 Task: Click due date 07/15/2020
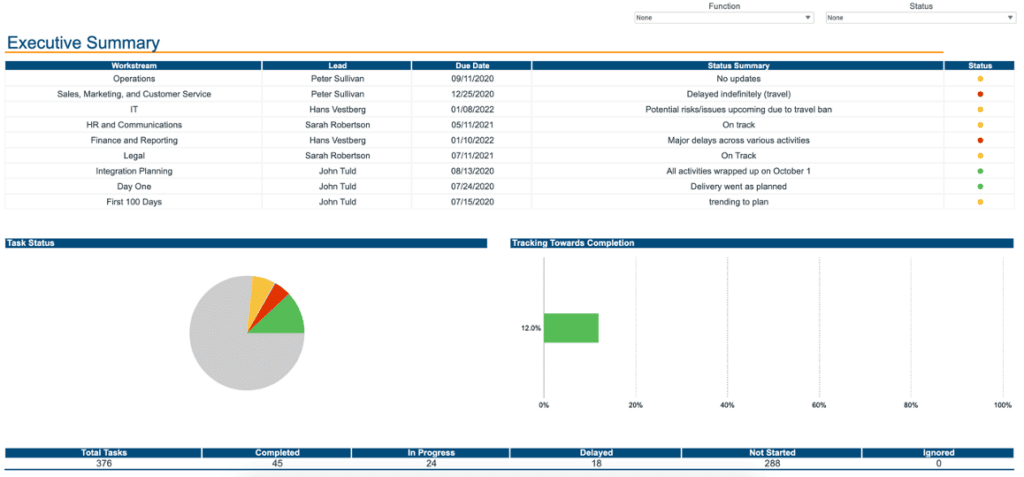[472, 202]
